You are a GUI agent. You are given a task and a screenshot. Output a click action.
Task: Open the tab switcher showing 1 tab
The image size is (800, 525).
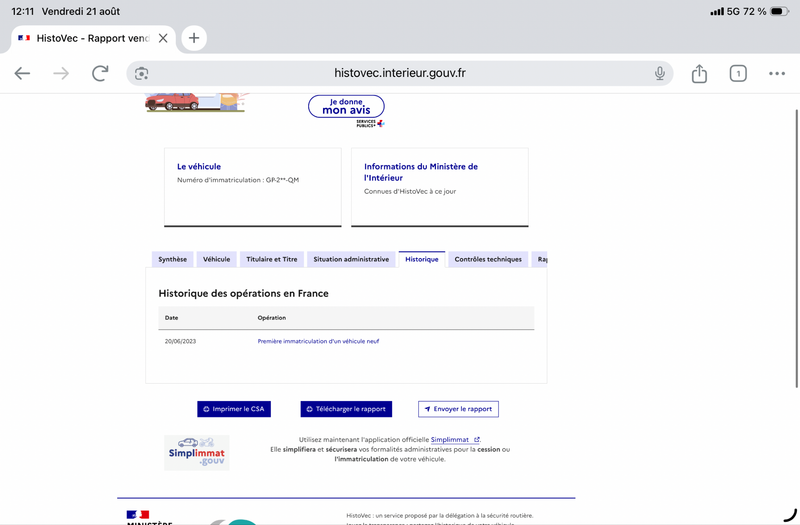tap(738, 73)
